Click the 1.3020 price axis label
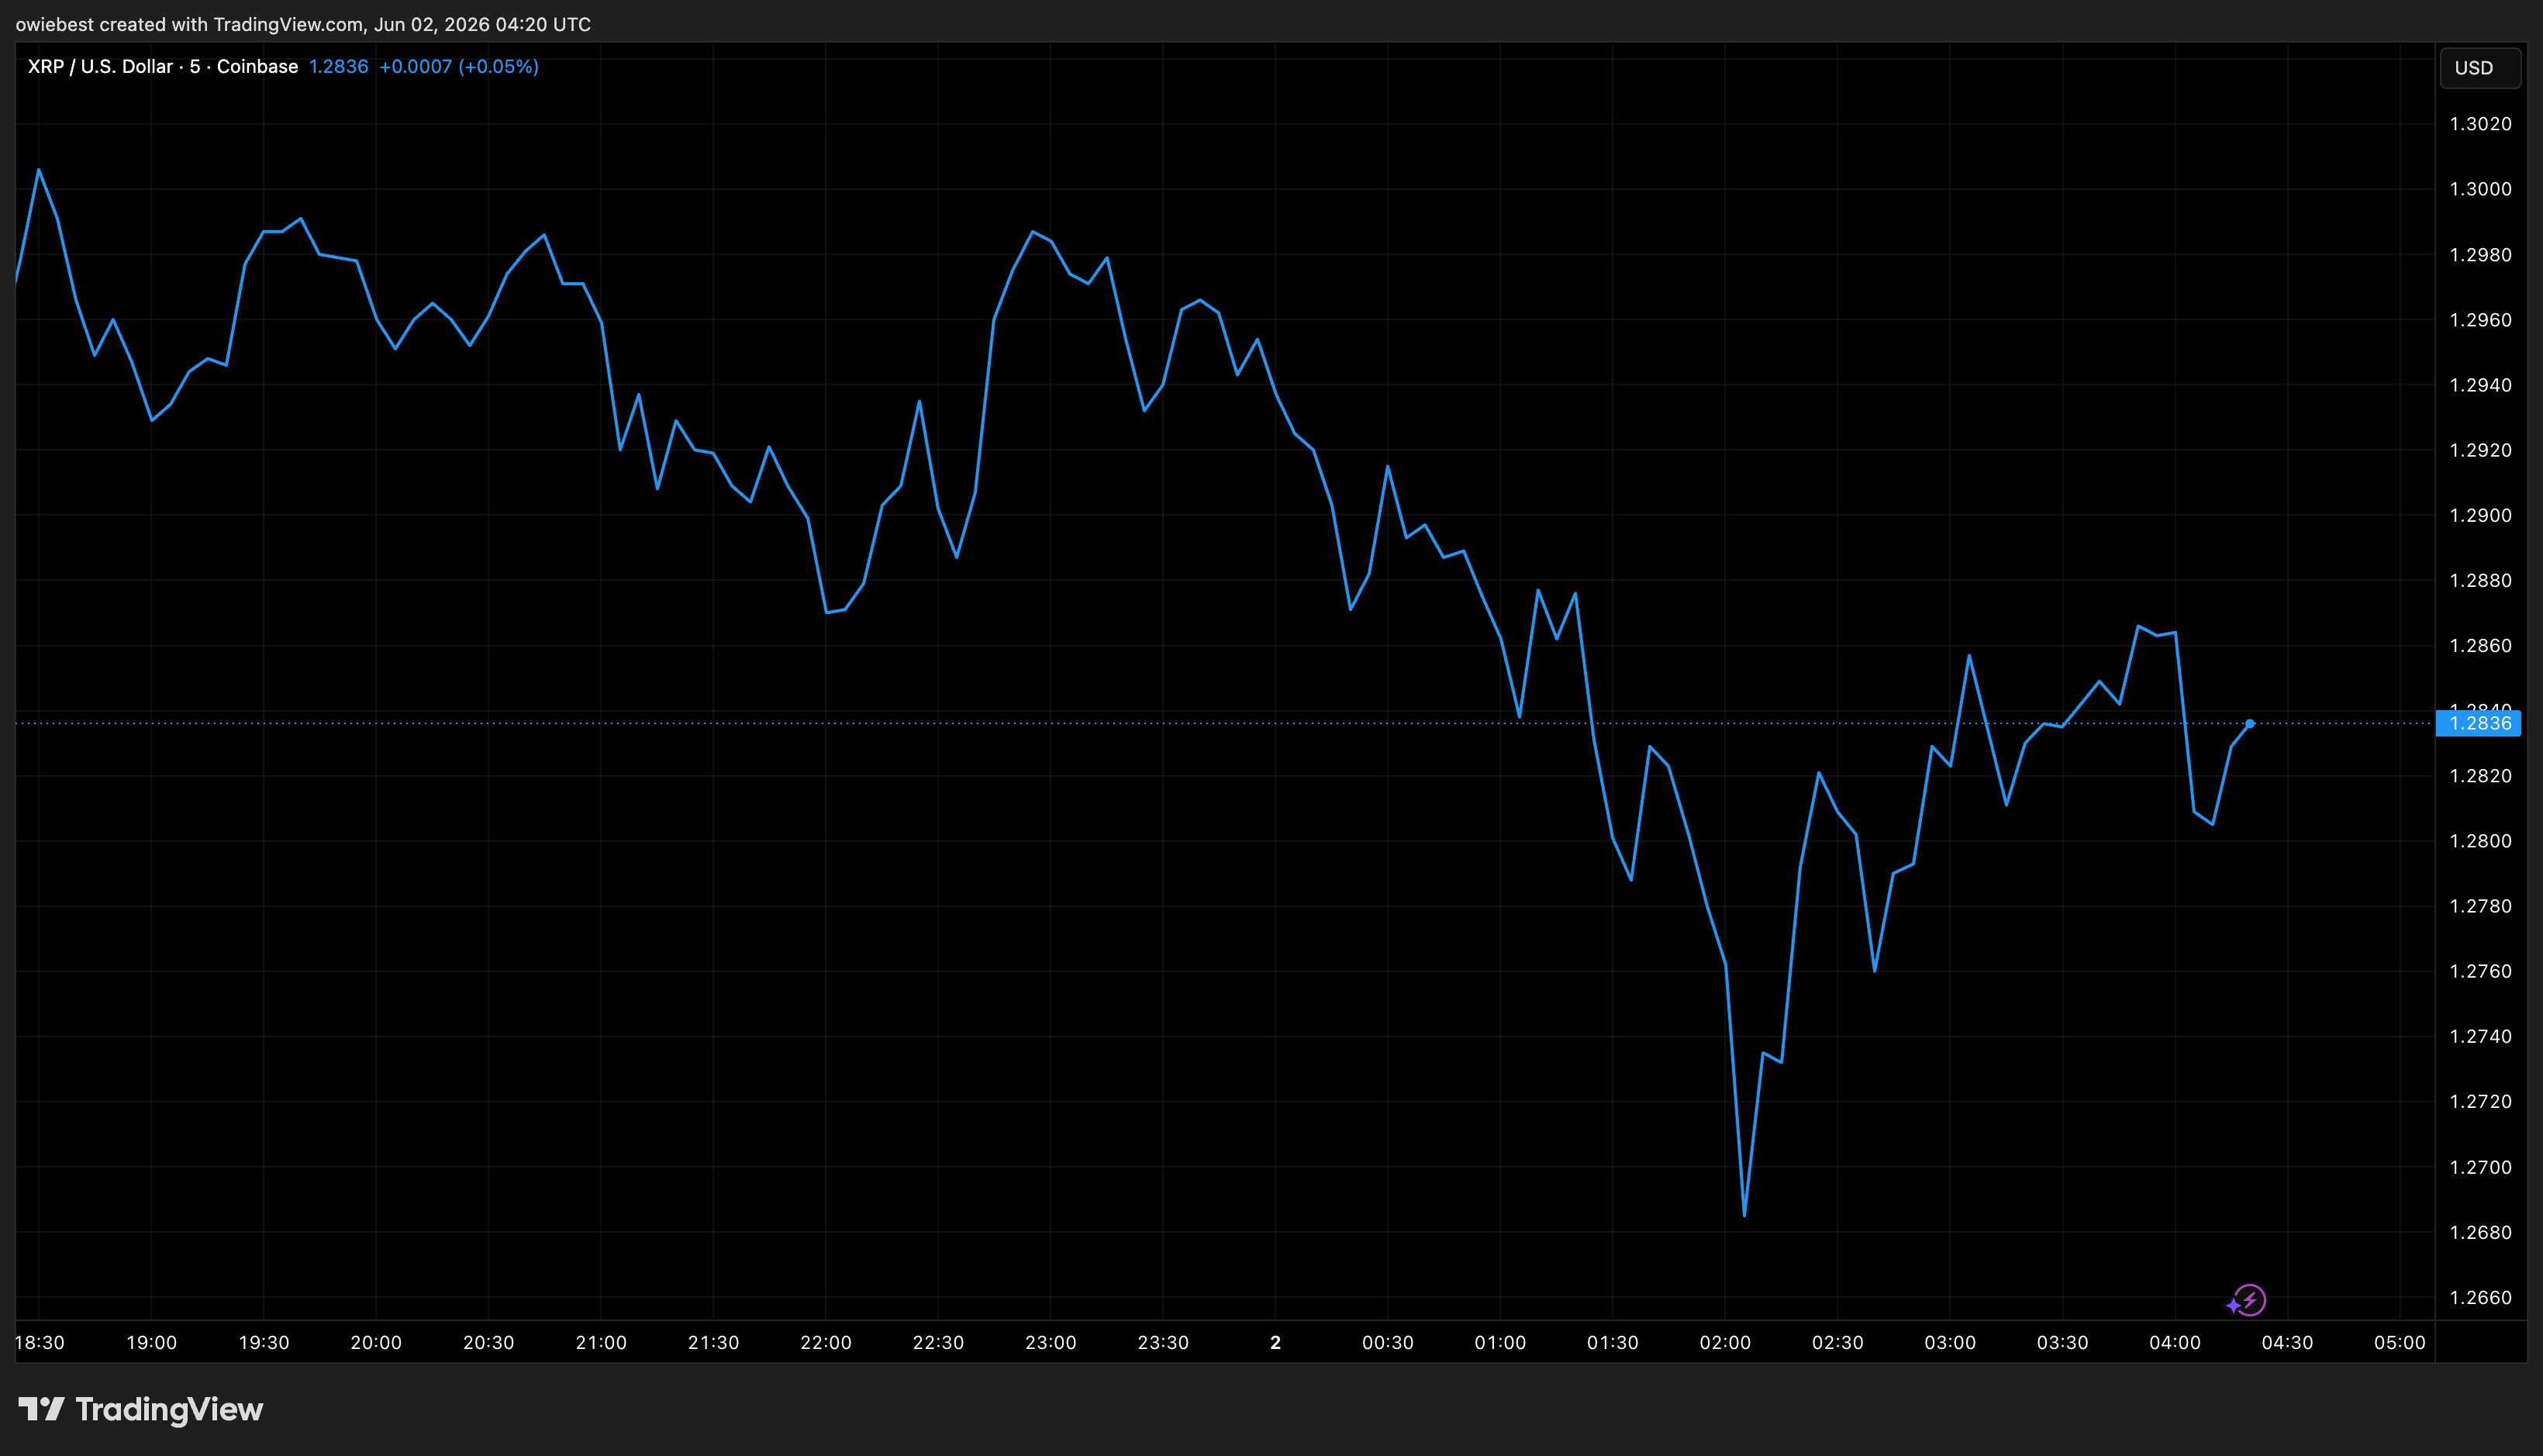 [x=2480, y=124]
